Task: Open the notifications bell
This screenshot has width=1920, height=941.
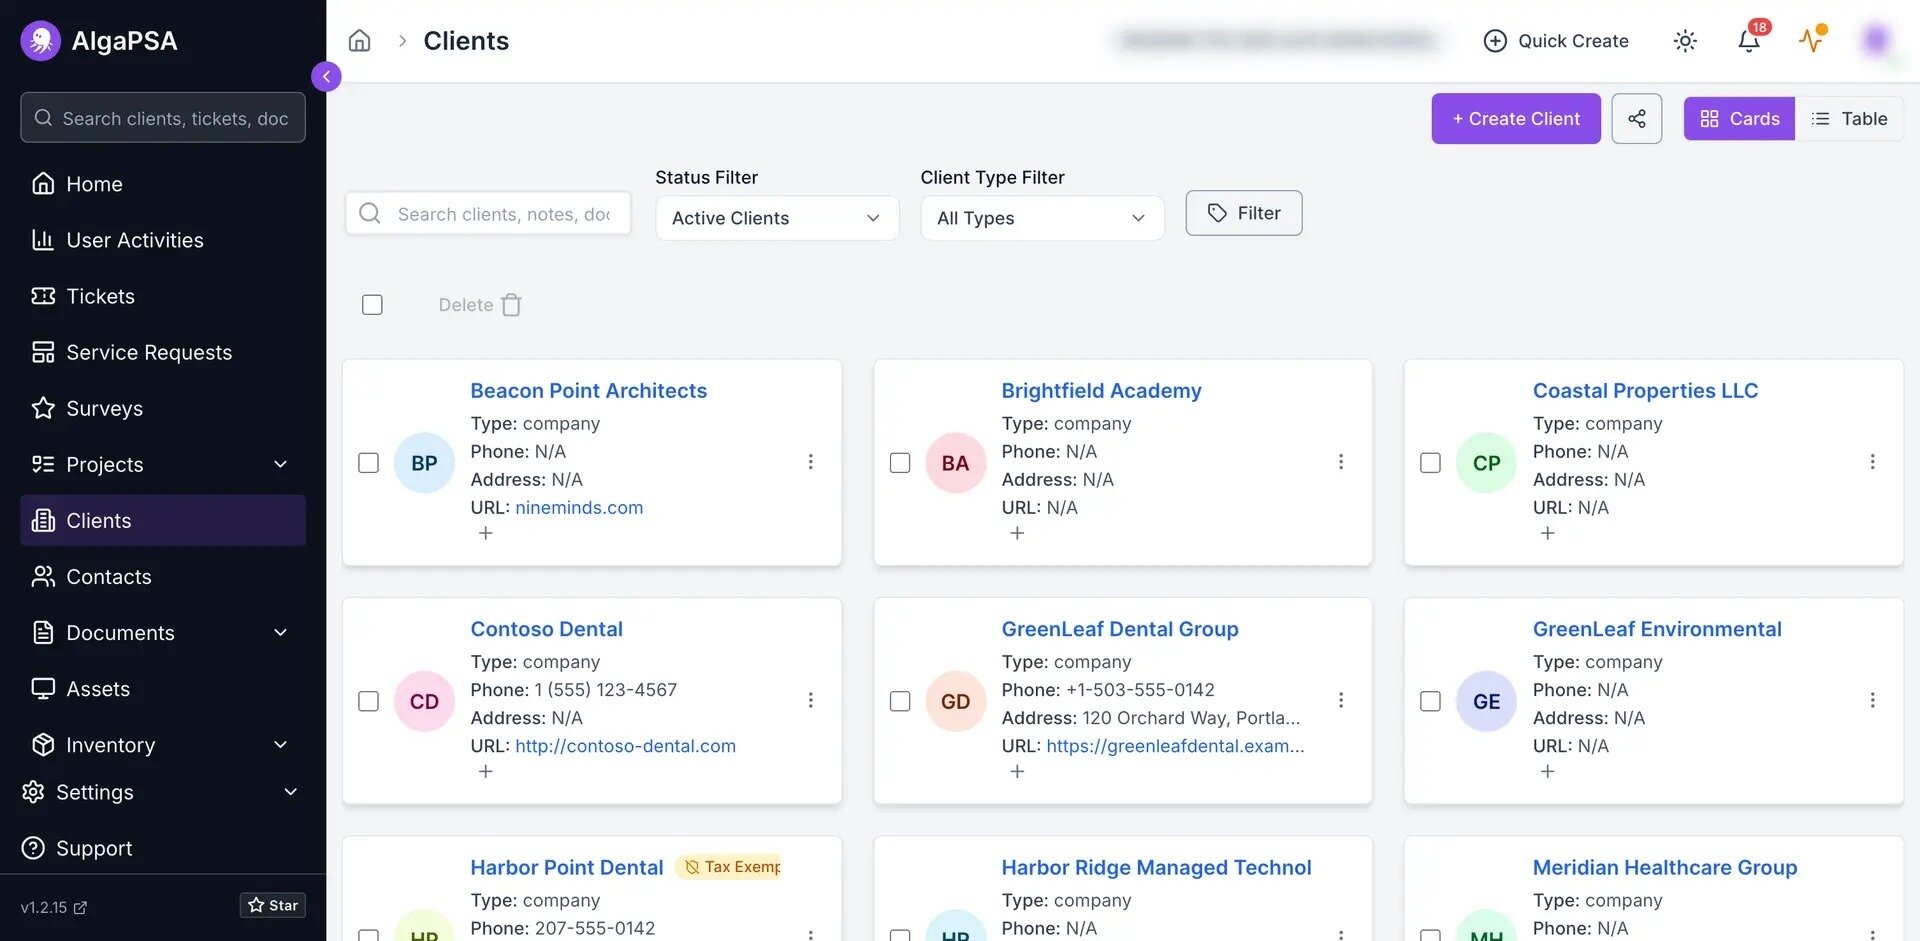Action: click(1748, 41)
